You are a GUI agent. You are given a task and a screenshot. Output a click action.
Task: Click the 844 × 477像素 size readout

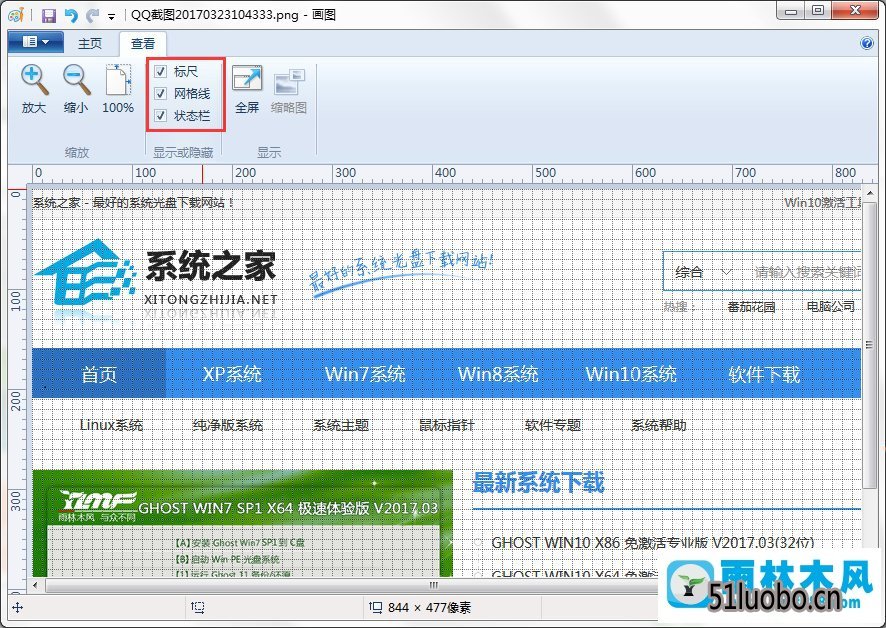[429, 608]
